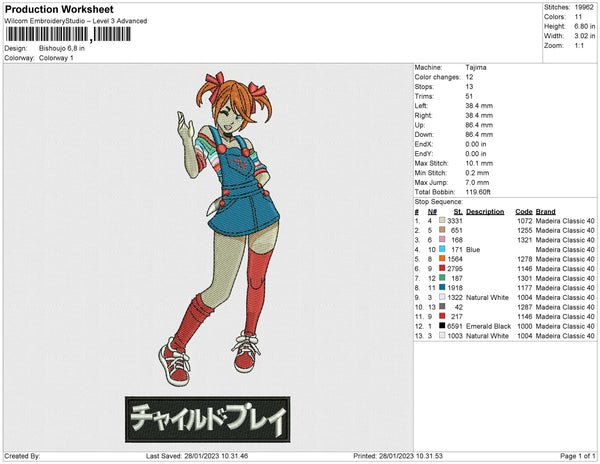Click the Min Stitch value 0.2 mm
The height and width of the screenshot is (464, 600).
coord(477,173)
